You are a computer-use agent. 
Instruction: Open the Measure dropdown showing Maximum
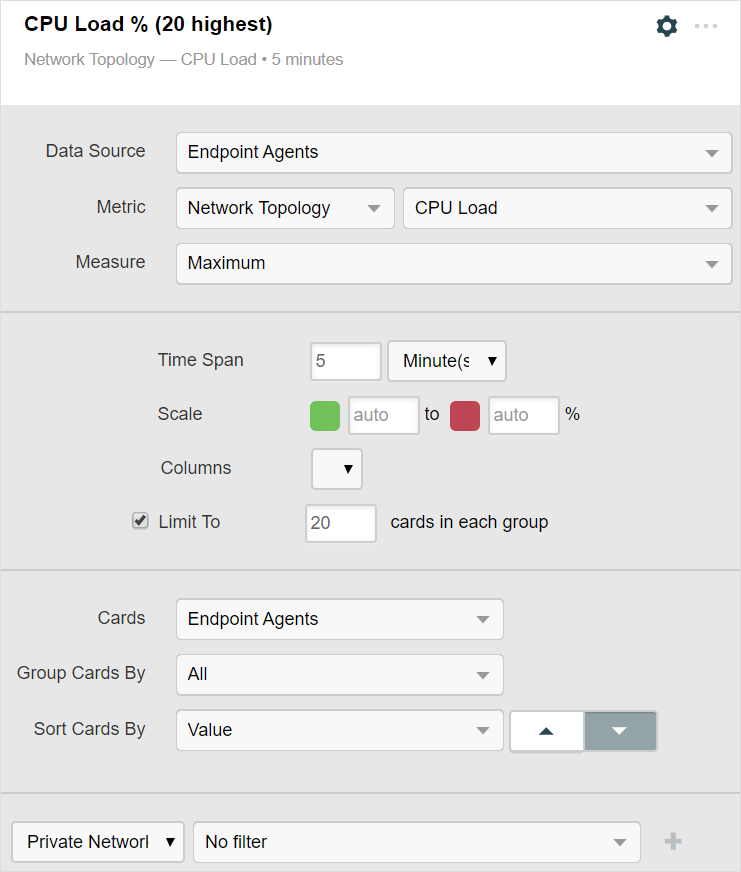coord(453,264)
